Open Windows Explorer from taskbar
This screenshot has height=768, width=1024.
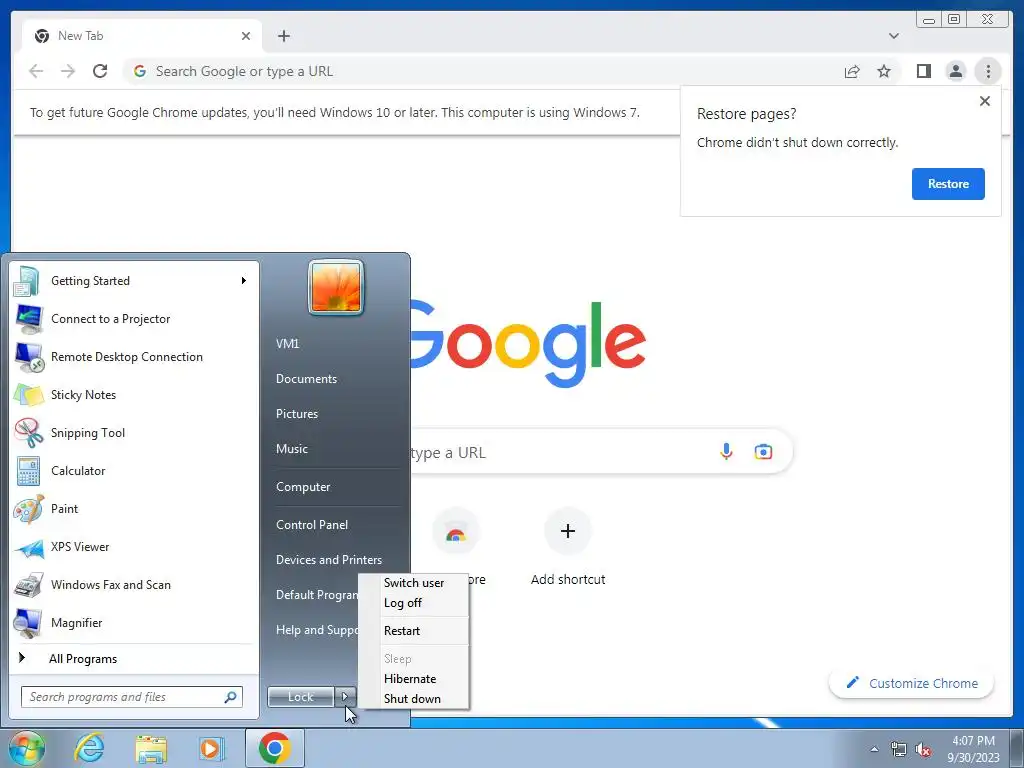pyautogui.click(x=151, y=748)
